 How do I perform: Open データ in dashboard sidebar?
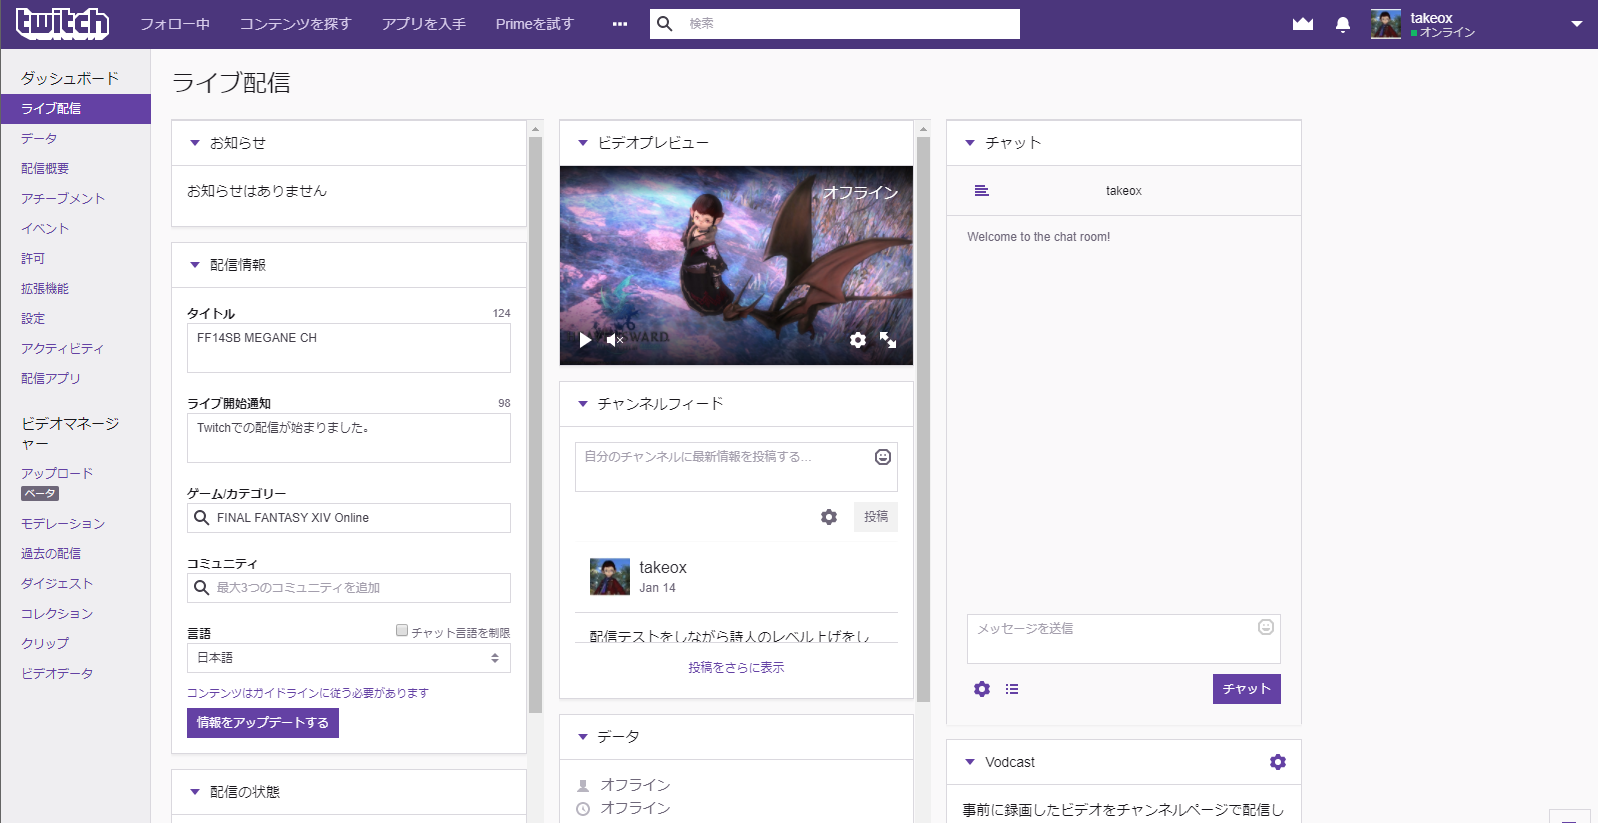point(39,139)
